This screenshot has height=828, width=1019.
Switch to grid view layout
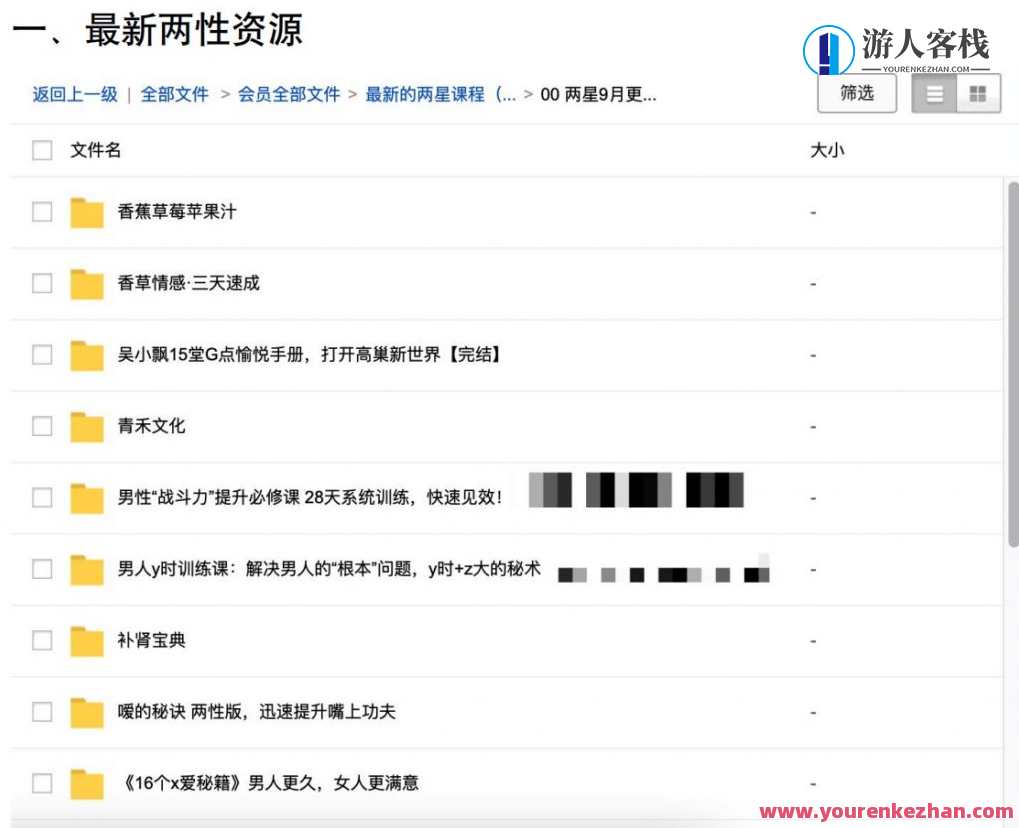tap(978, 92)
